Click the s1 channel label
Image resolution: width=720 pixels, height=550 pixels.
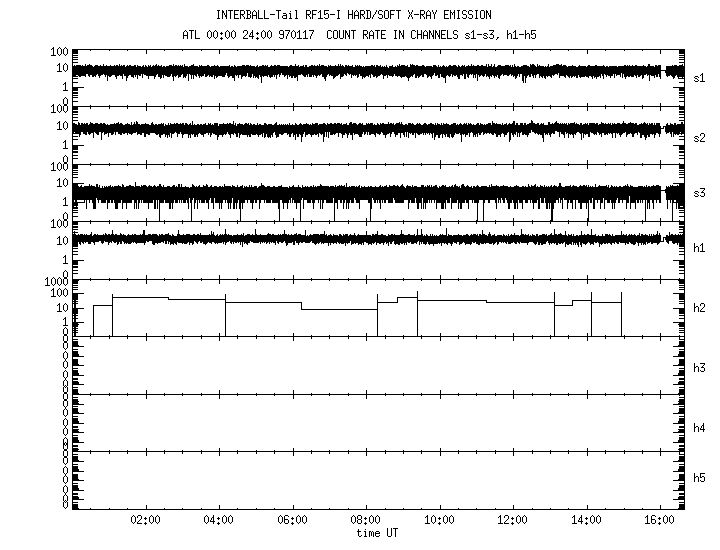pos(699,77)
